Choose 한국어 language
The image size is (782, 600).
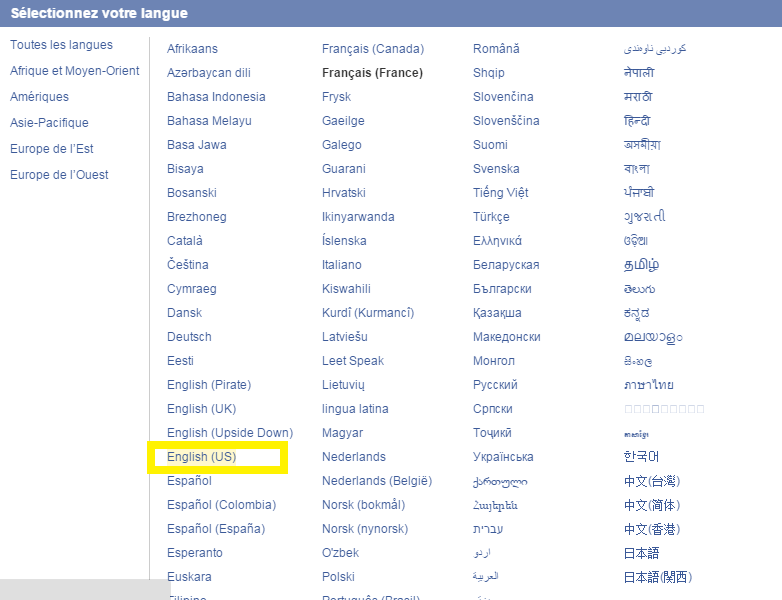(x=641, y=457)
